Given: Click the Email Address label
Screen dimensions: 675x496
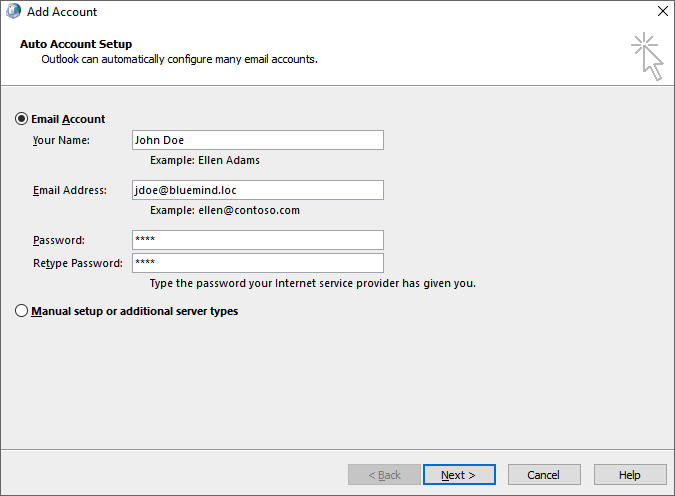Looking at the screenshot, I should (69, 190).
